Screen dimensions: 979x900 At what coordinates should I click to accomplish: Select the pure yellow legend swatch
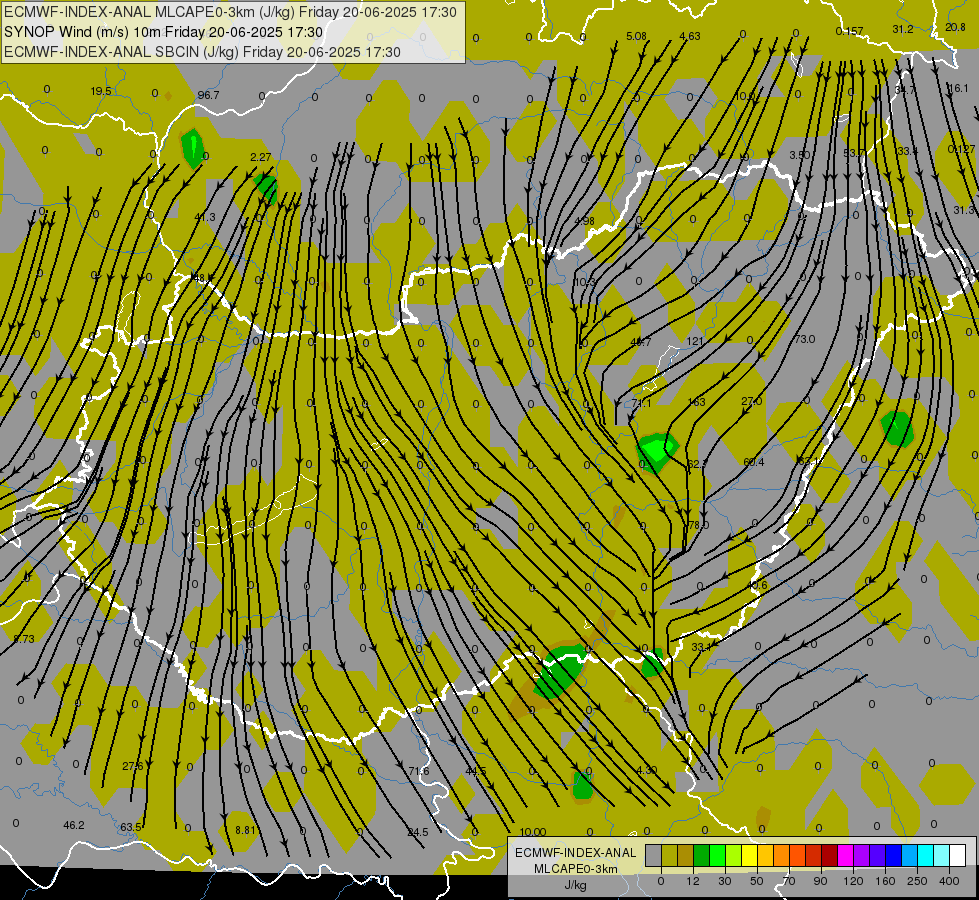750,855
